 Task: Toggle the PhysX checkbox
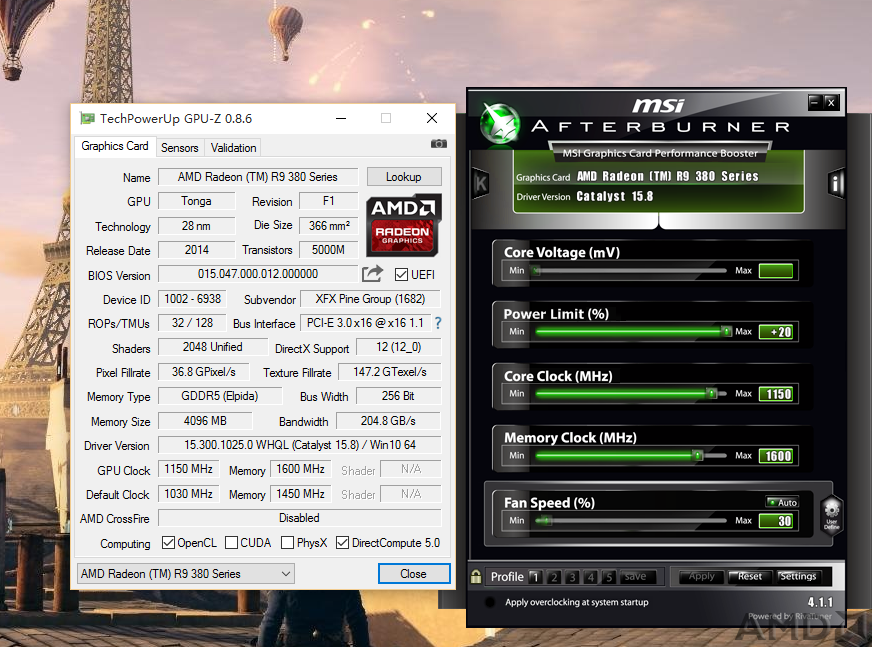point(288,542)
